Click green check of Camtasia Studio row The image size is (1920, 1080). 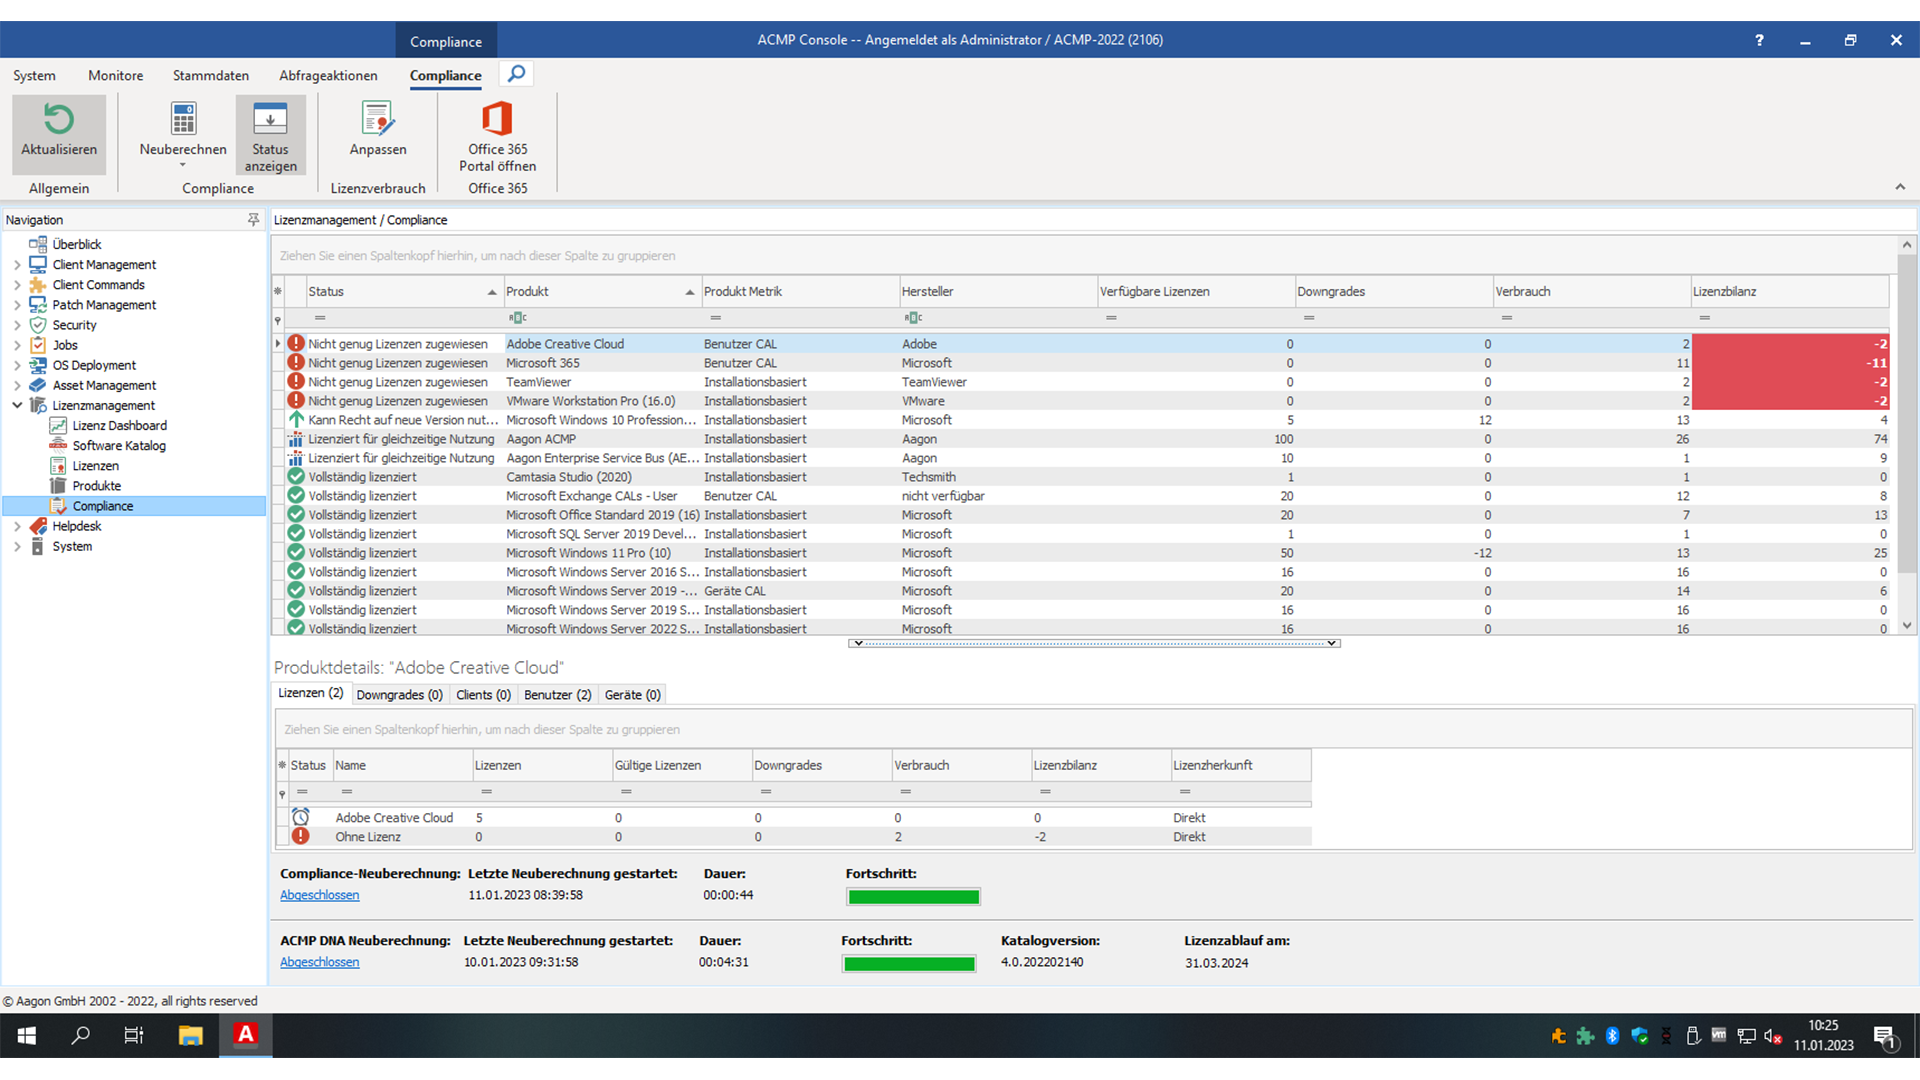pyautogui.click(x=296, y=476)
